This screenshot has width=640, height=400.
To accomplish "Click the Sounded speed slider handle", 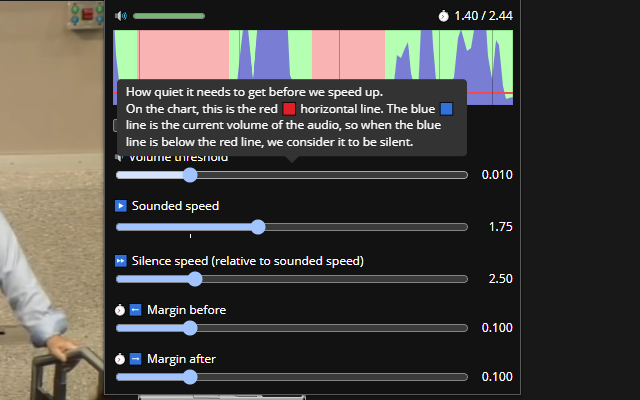I will 258,227.
